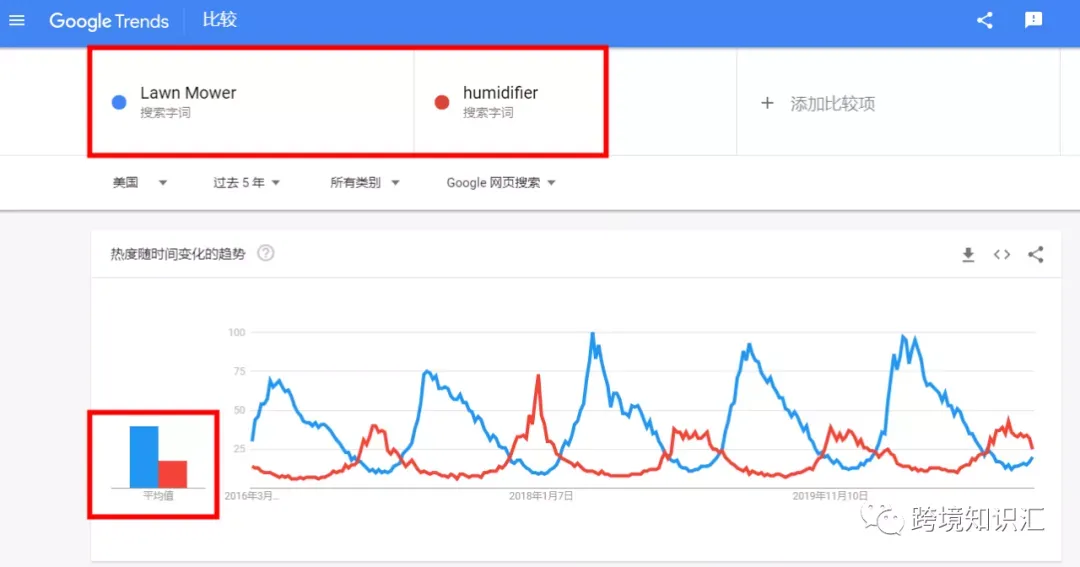The height and width of the screenshot is (567, 1080).
Task: Click the share icon in top header
Action: click(x=985, y=20)
